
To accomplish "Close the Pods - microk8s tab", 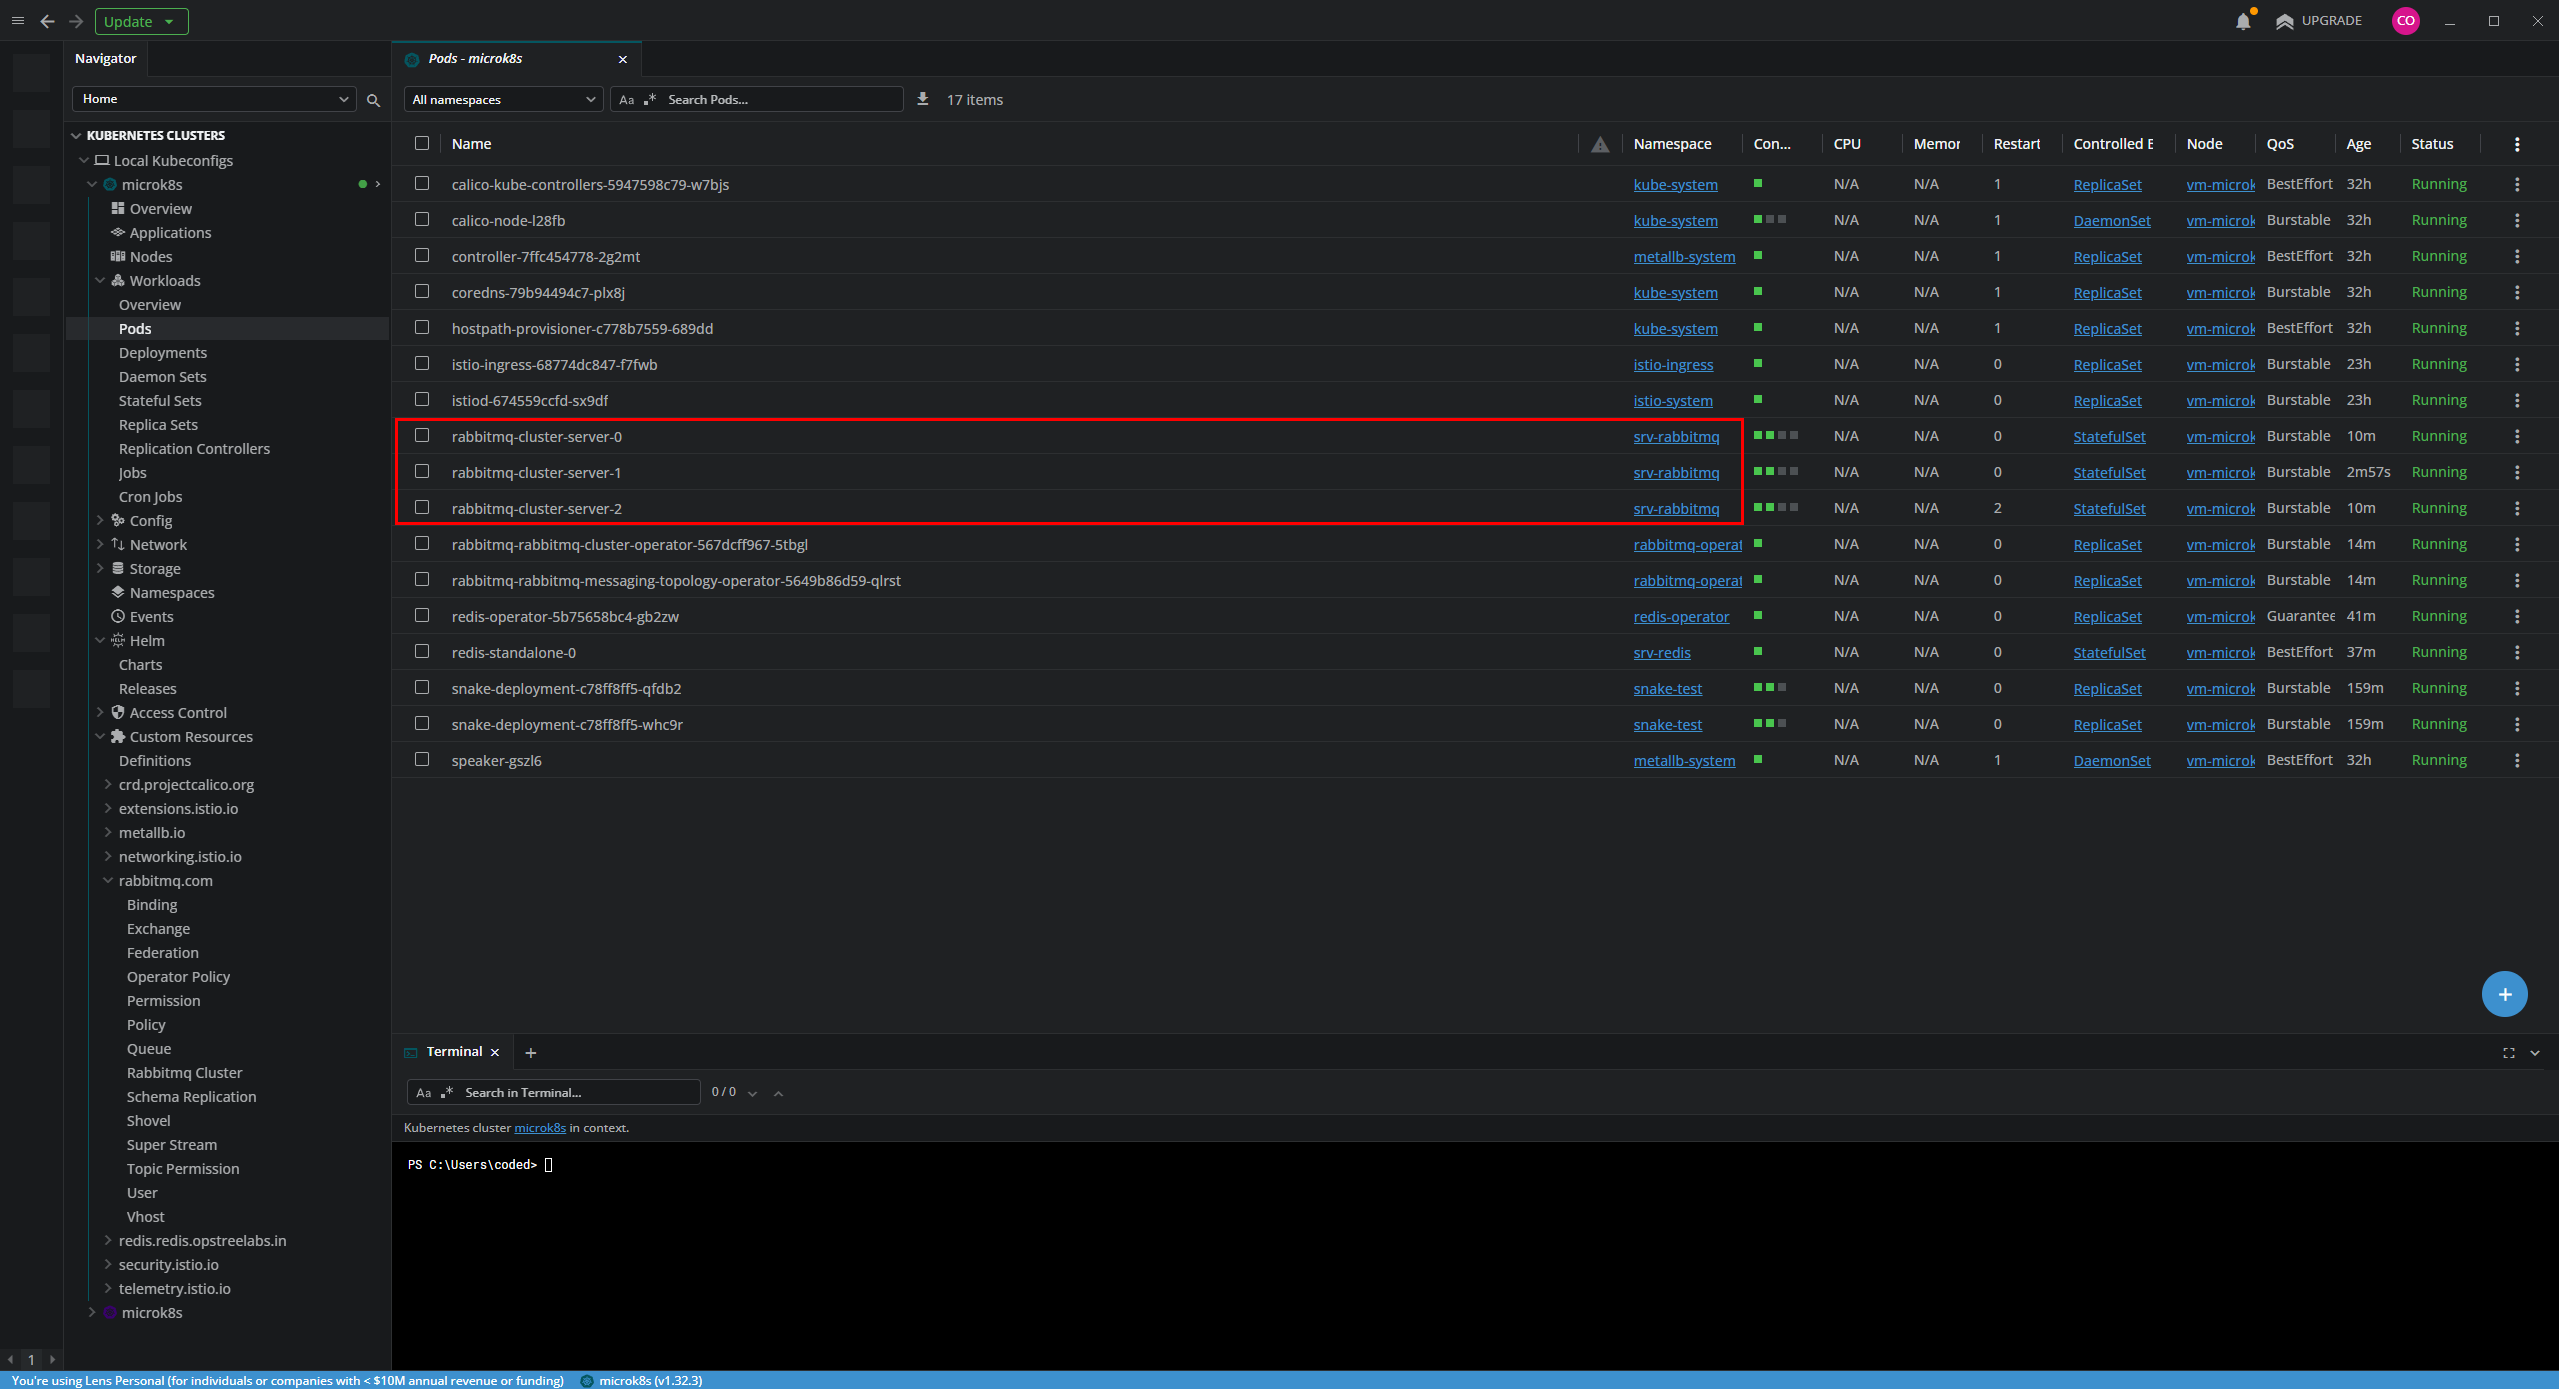I will [x=623, y=59].
